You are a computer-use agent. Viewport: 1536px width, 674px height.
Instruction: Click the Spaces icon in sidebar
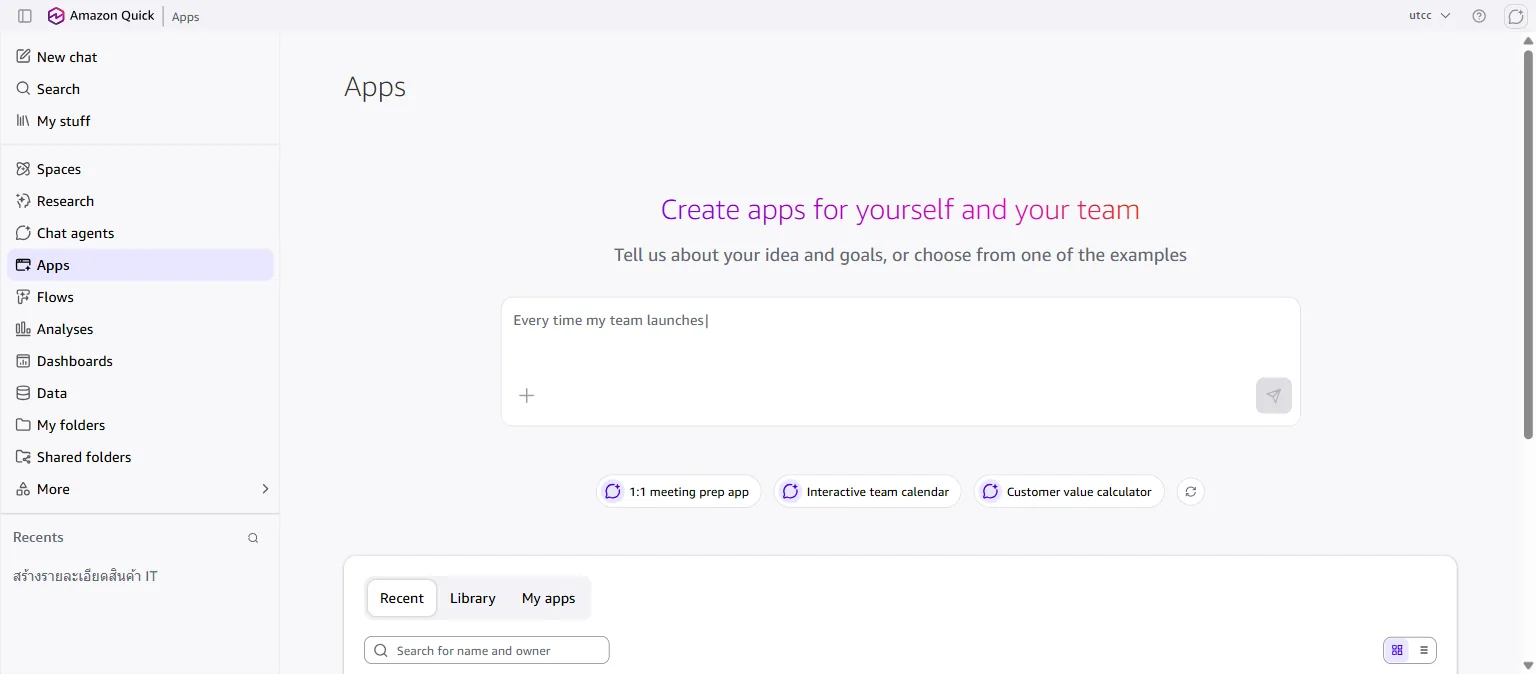(x=23, y=169)
